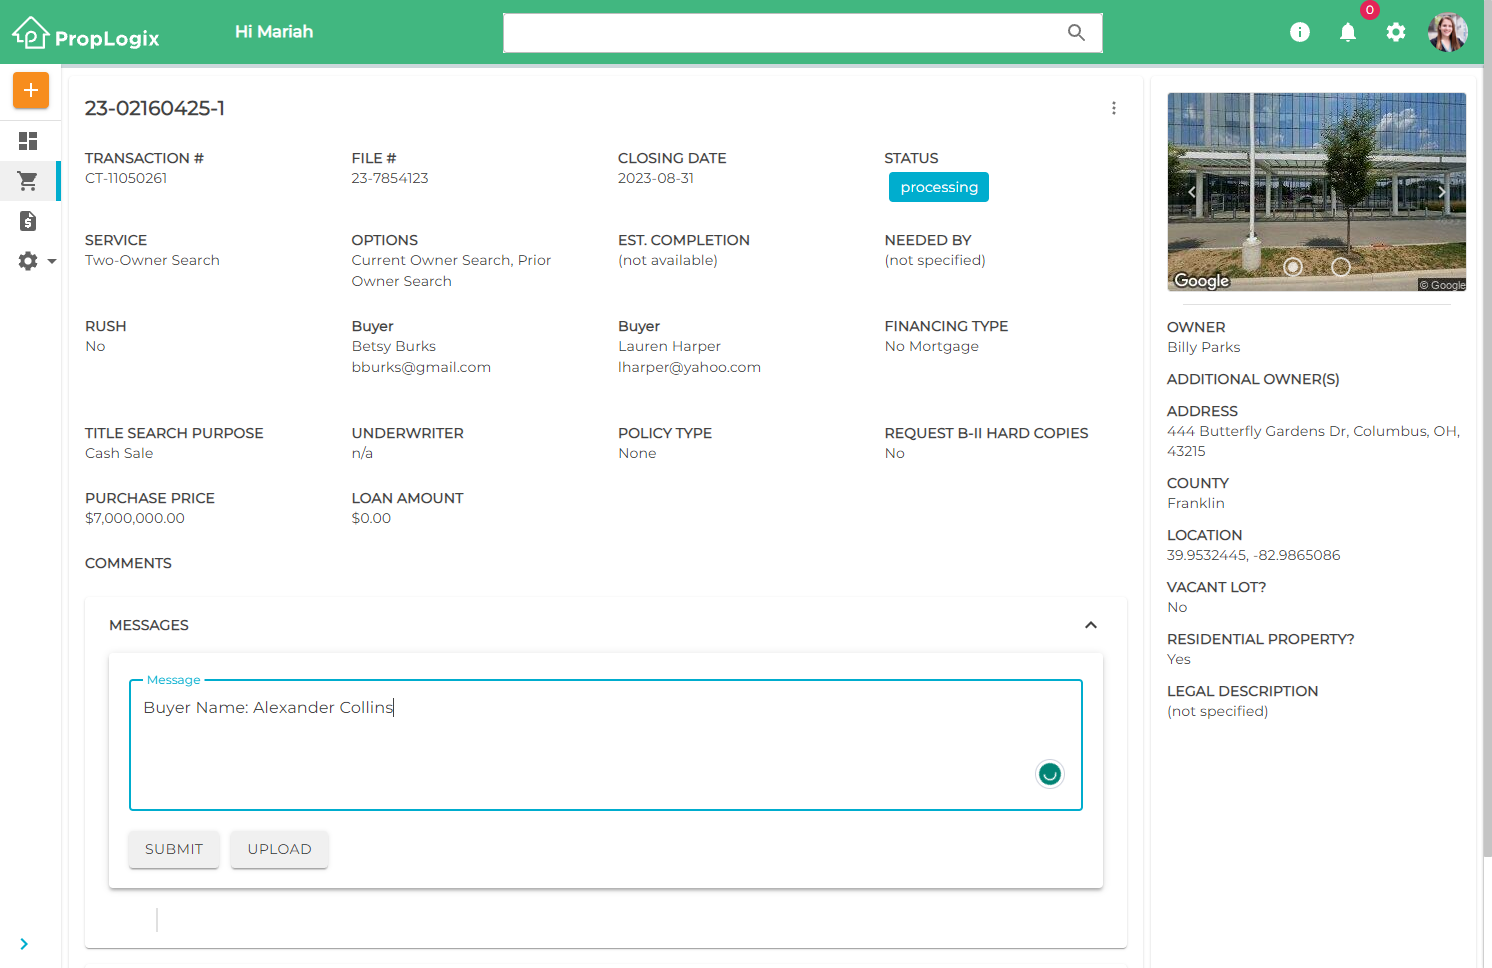
Task: Open the dashboard grid icon in sidebar
Action: [x=28, y=141]
